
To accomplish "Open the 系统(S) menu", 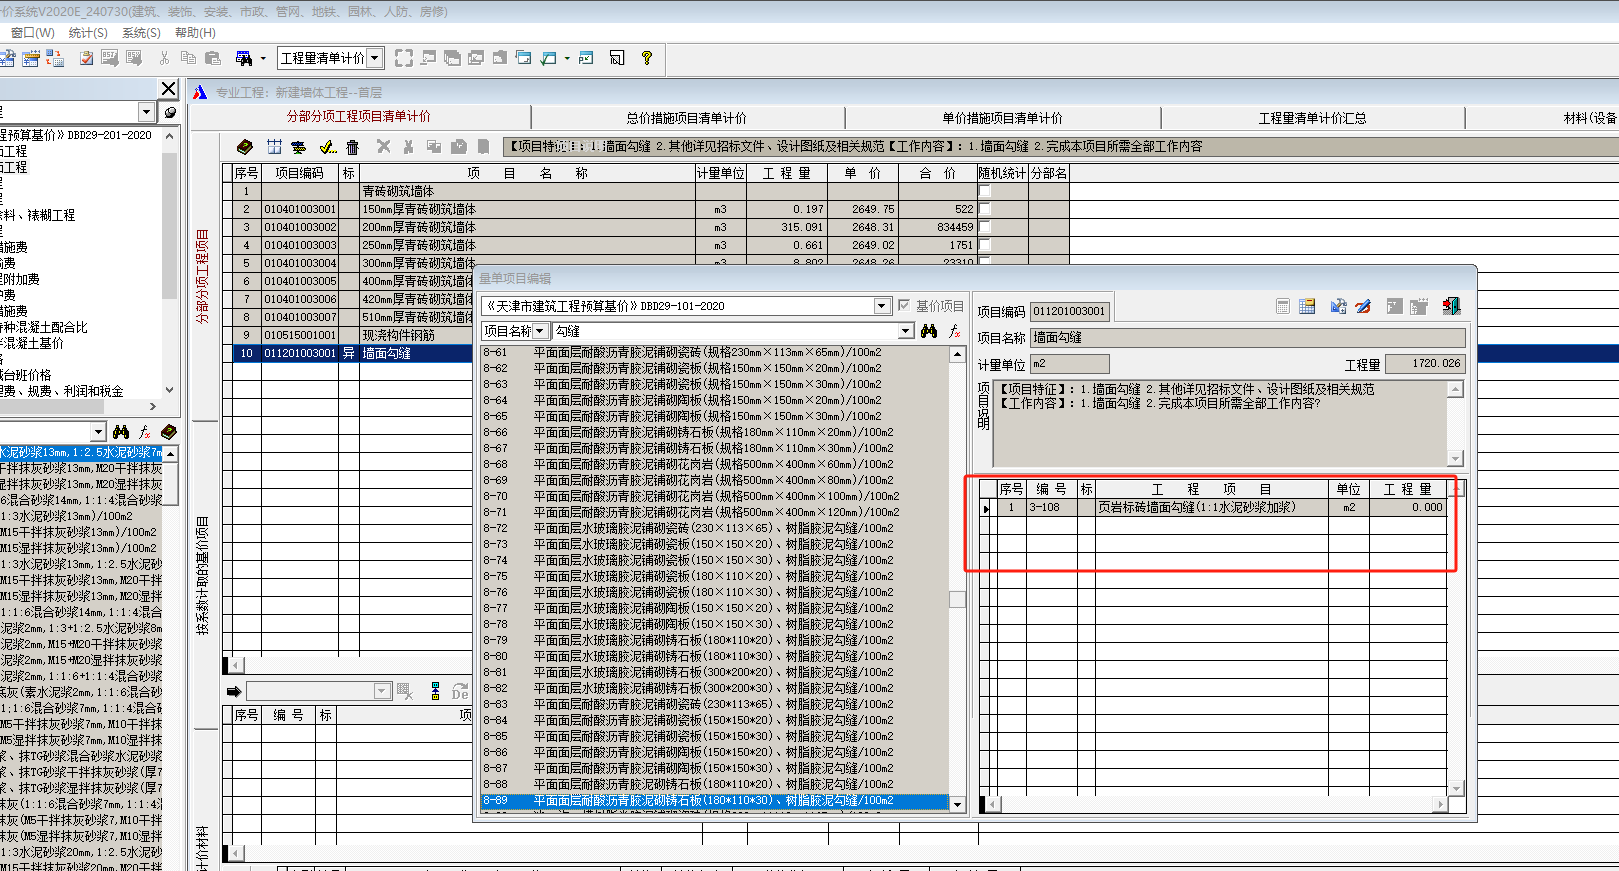I will [141, 33].
